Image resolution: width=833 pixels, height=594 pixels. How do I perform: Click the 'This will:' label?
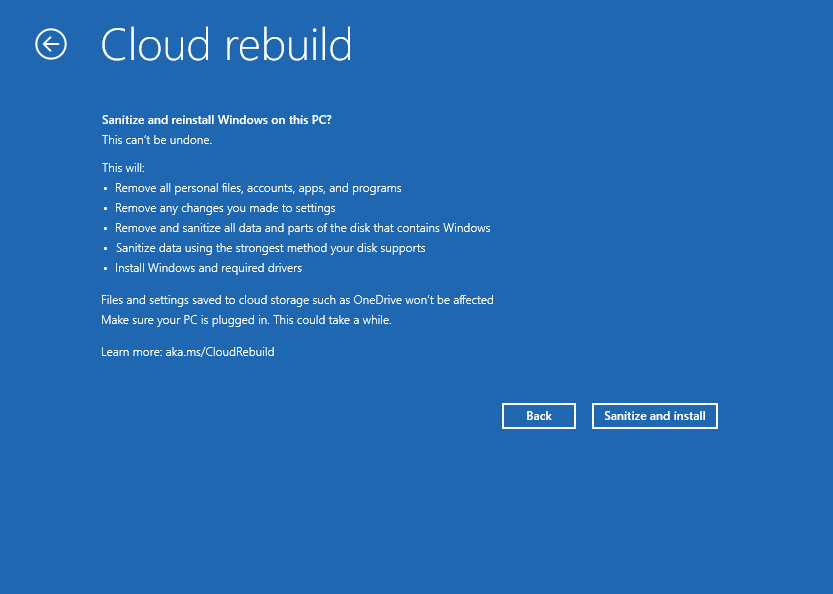click(123, 168)
